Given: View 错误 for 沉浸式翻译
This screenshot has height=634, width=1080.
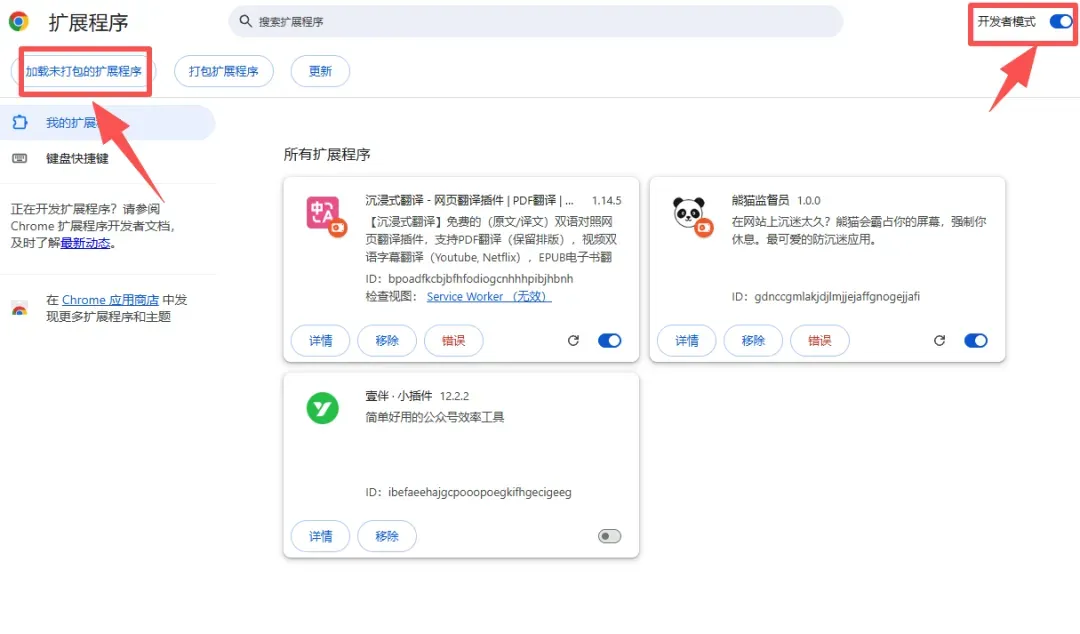Looking at the screenshot, I should 453,340.
